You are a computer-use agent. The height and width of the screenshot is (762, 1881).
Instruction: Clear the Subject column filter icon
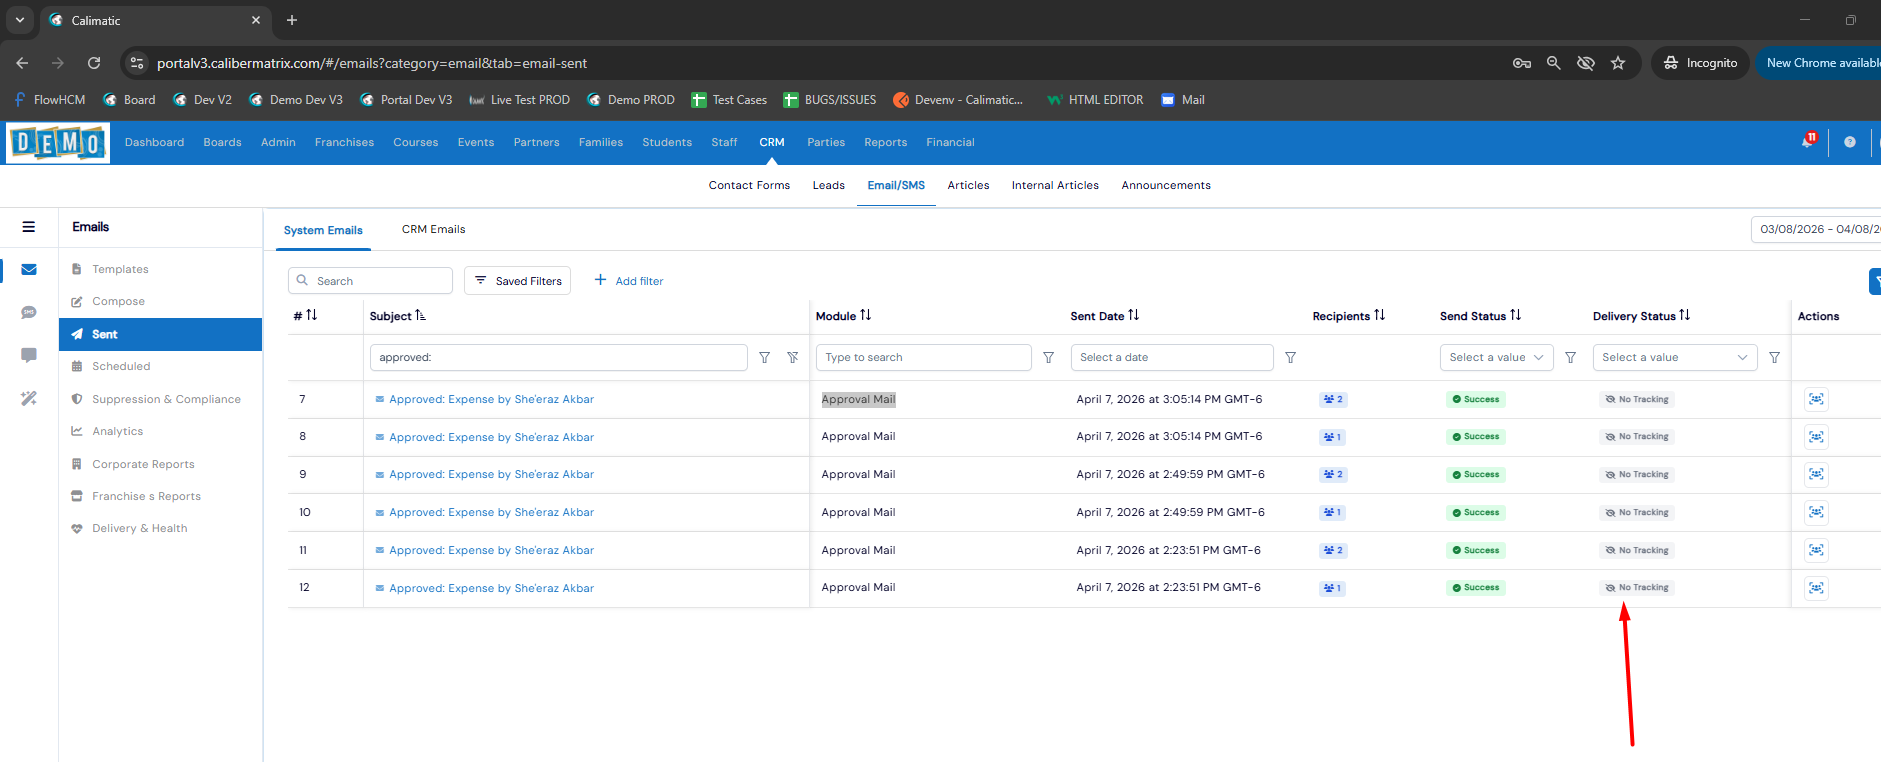pyautogui.click(x=793, y=358)
